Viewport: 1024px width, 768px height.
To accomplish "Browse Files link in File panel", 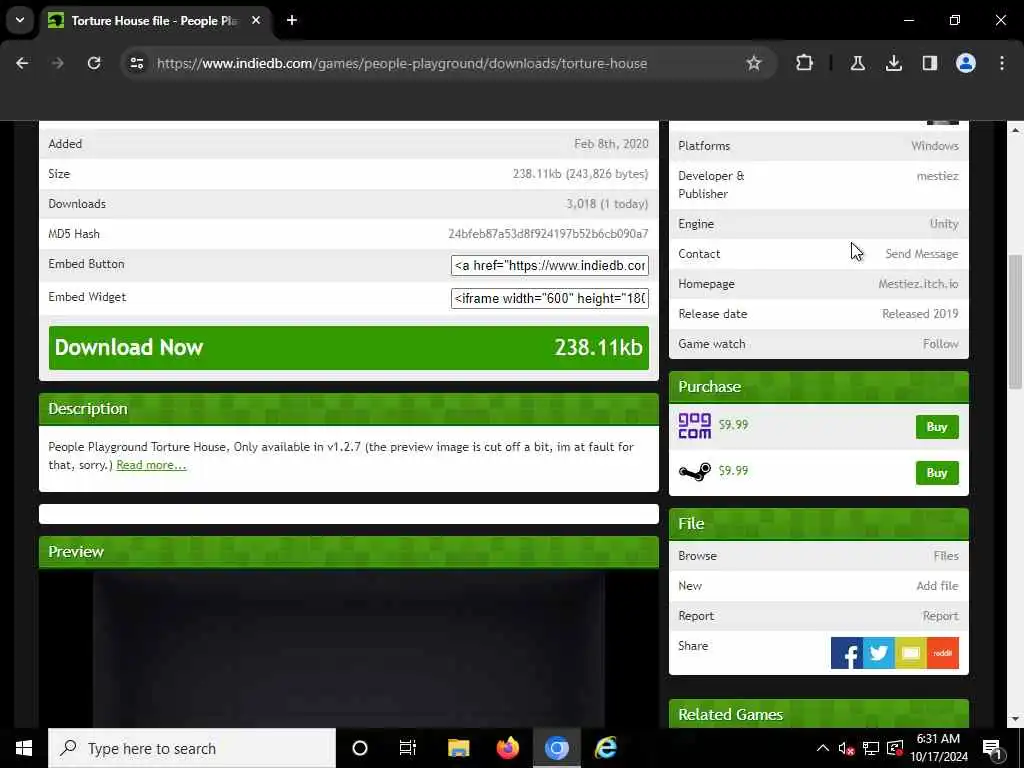I will (946, 556).
